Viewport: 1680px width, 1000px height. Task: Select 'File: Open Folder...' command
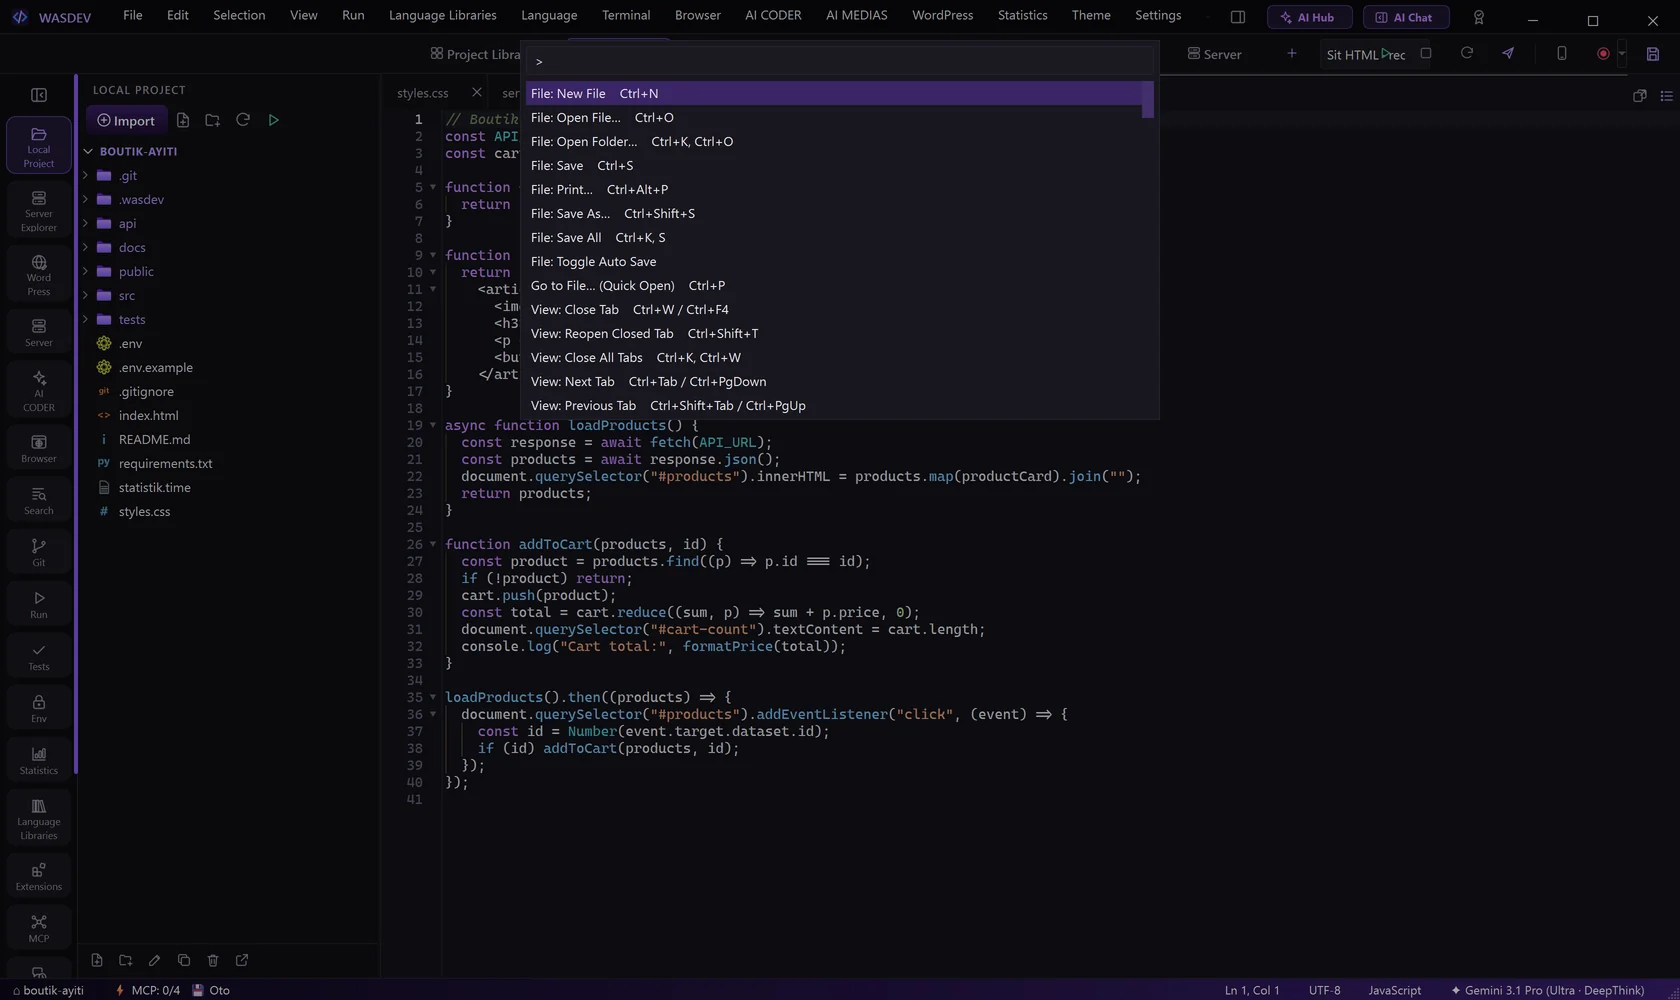coord(833,141)
